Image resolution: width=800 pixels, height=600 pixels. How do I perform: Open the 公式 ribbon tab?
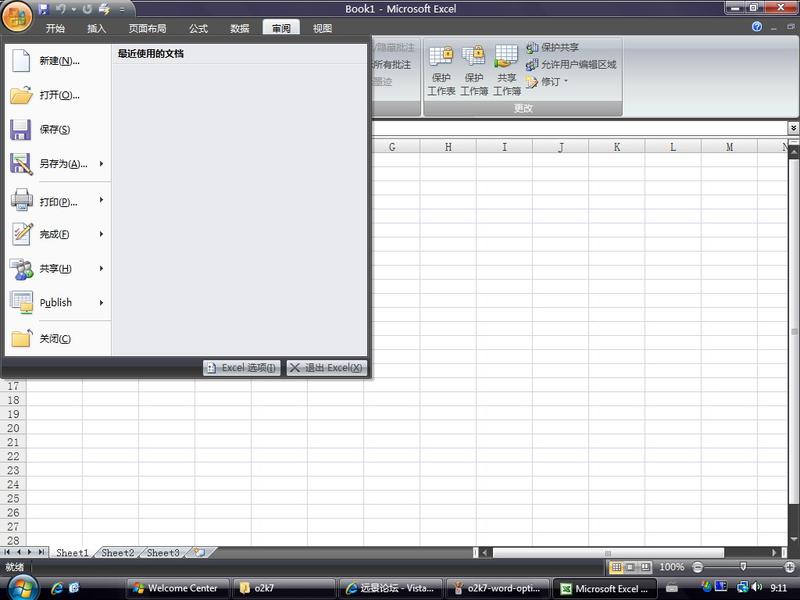198,29
